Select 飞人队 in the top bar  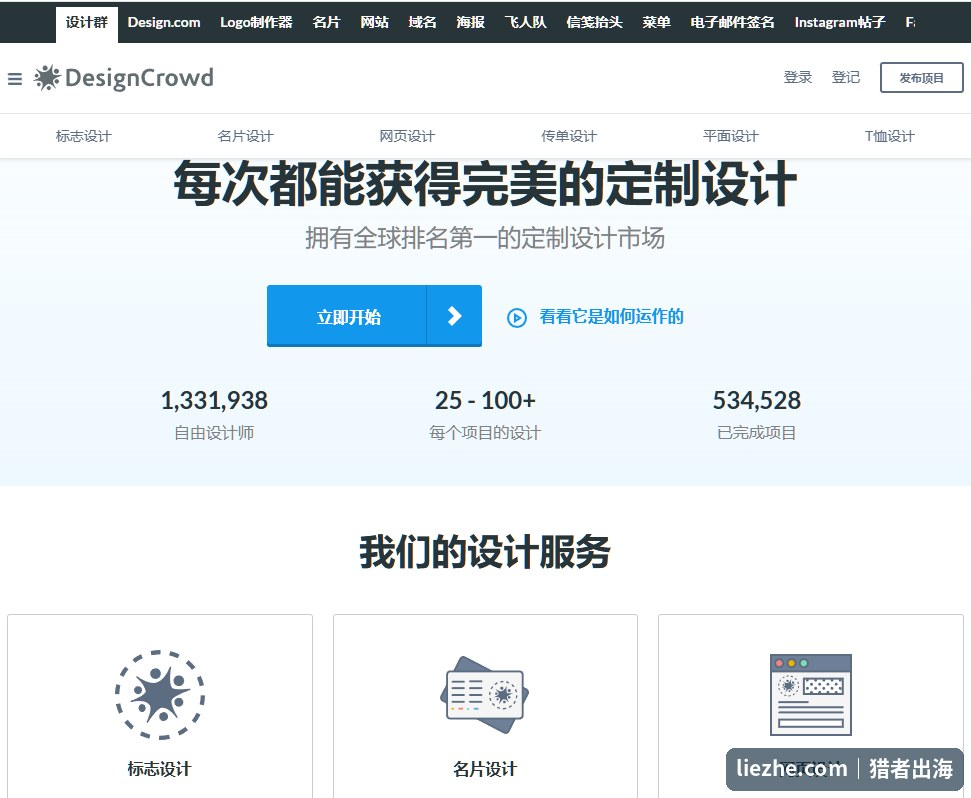click(526, 22)
